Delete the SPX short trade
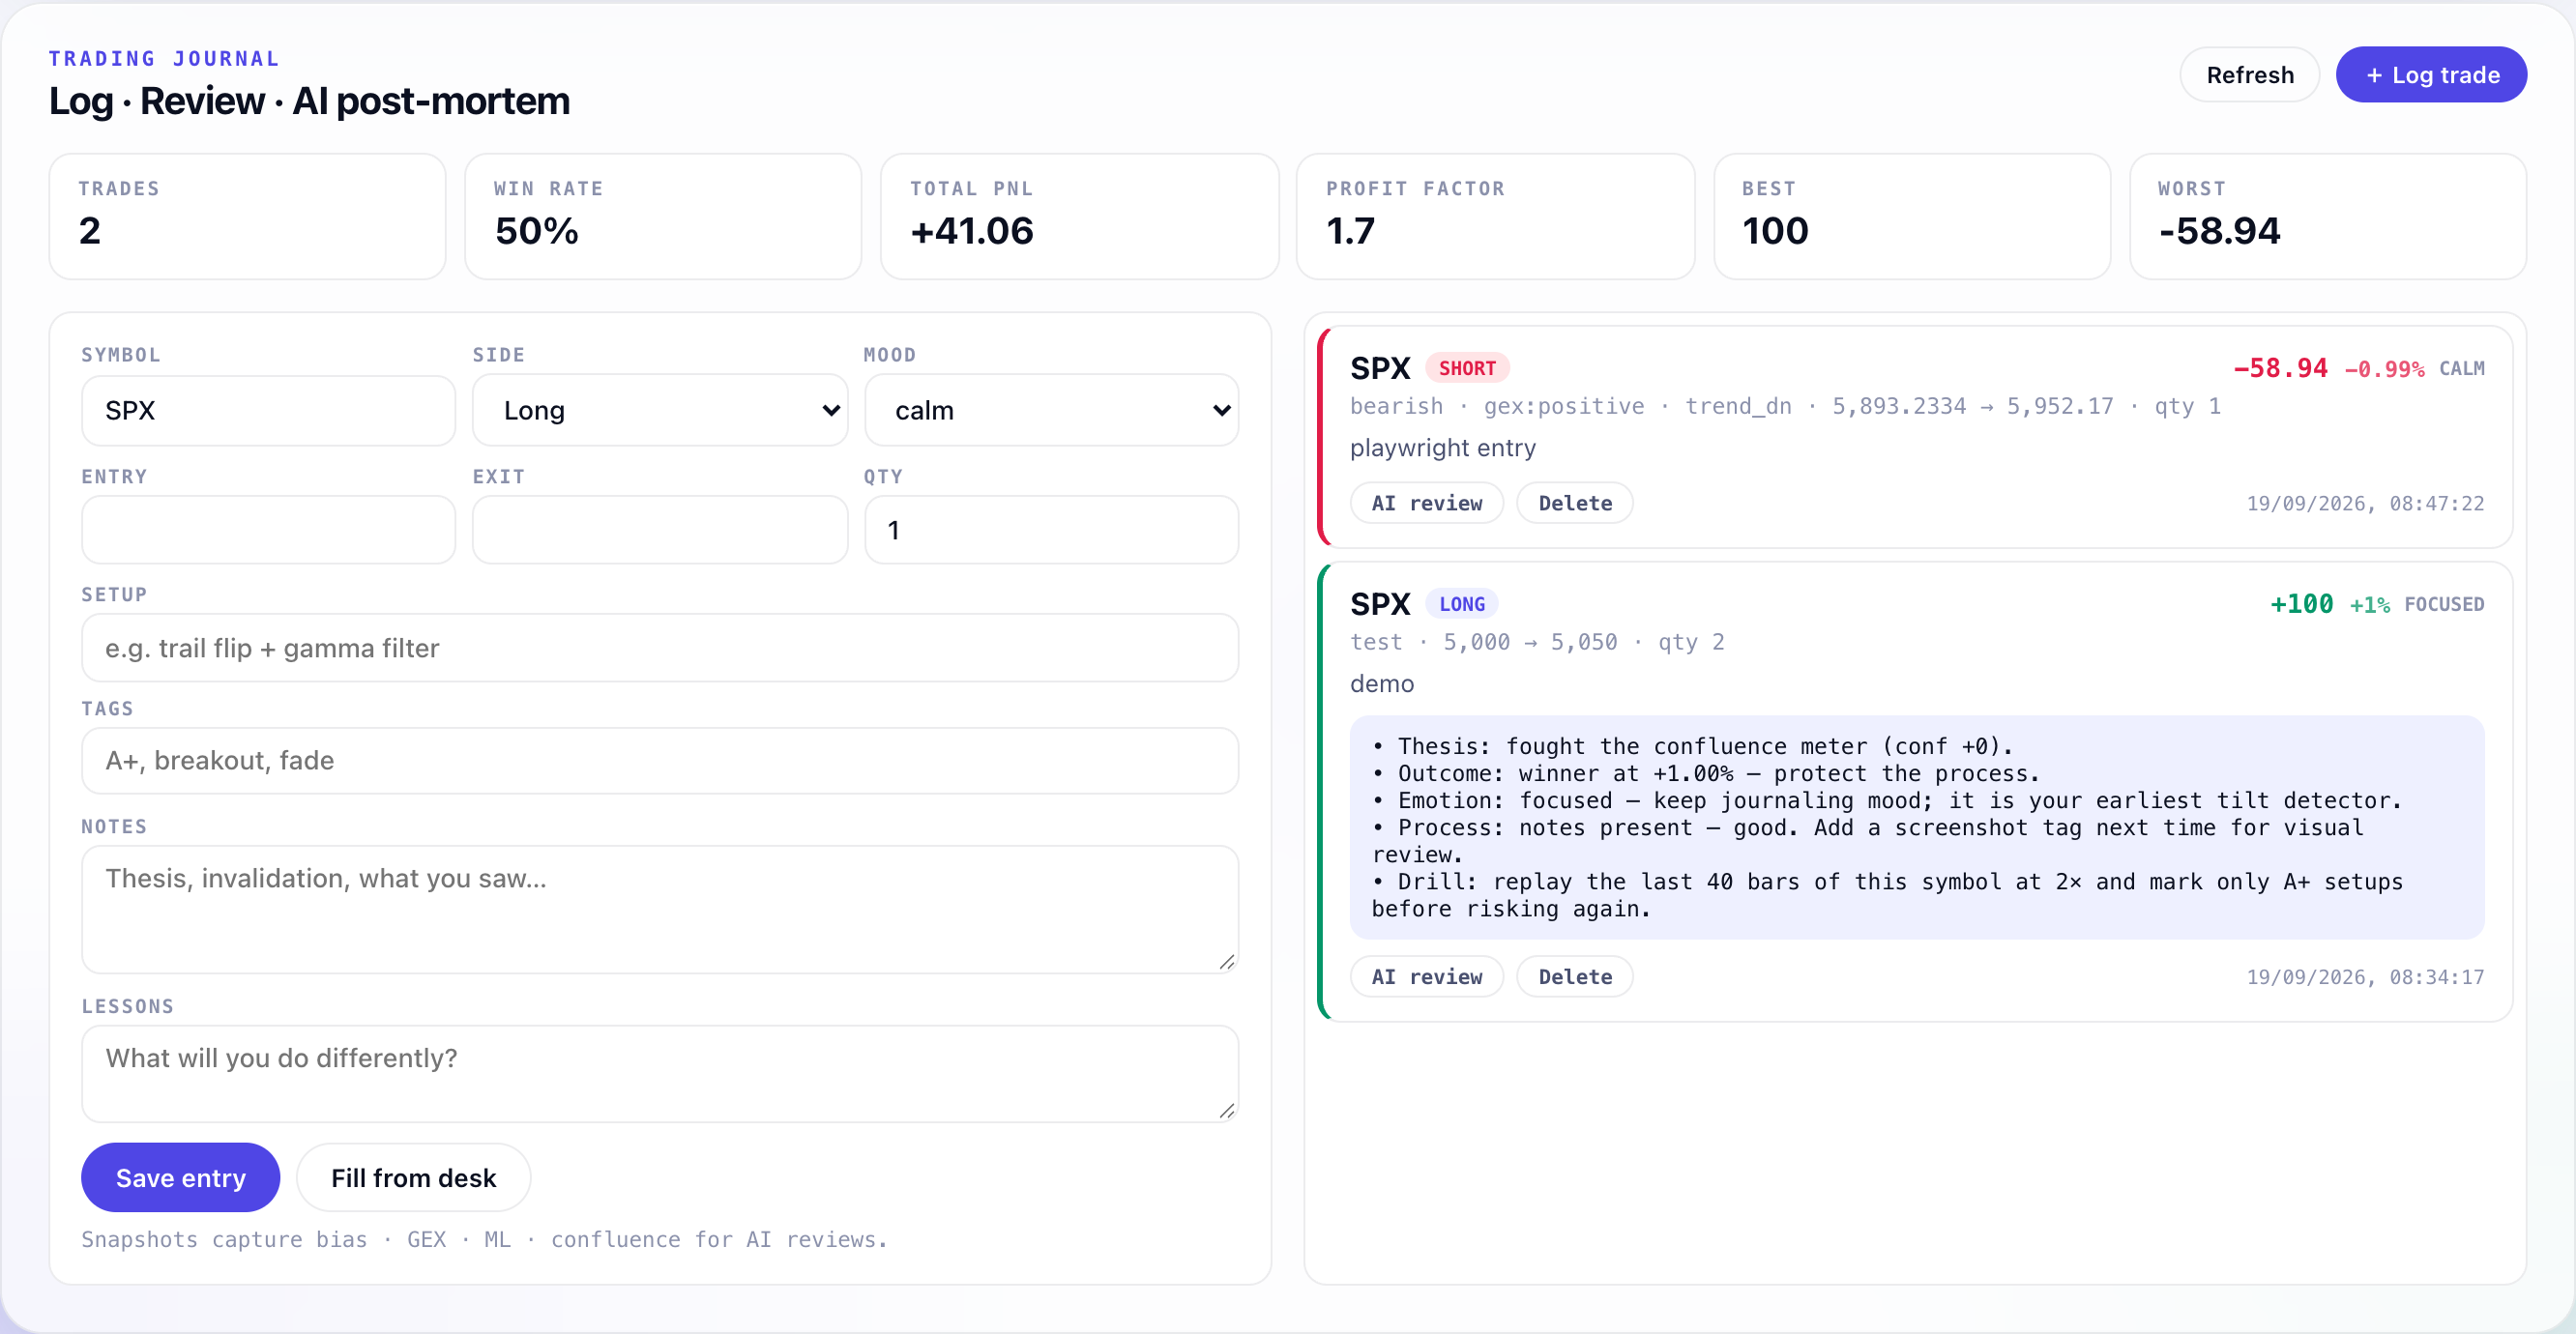The image size is (2576, 1334). [1574, 503]
